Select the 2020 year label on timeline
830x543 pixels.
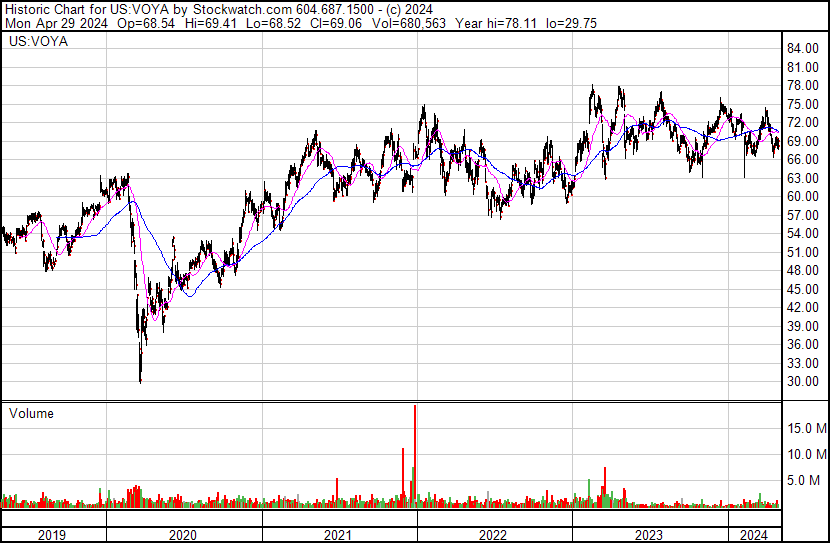[x=183, y=535]
